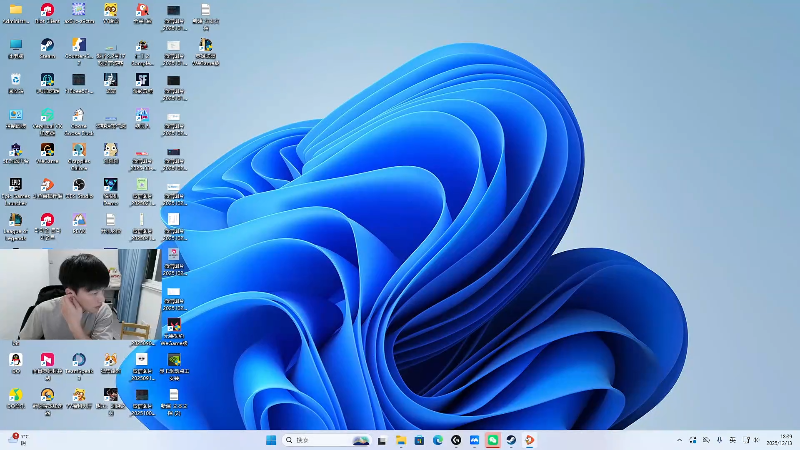Screen dimensions: 800x450
Task: Click the webcam overlay thumbnail
Action: point(80,294)
